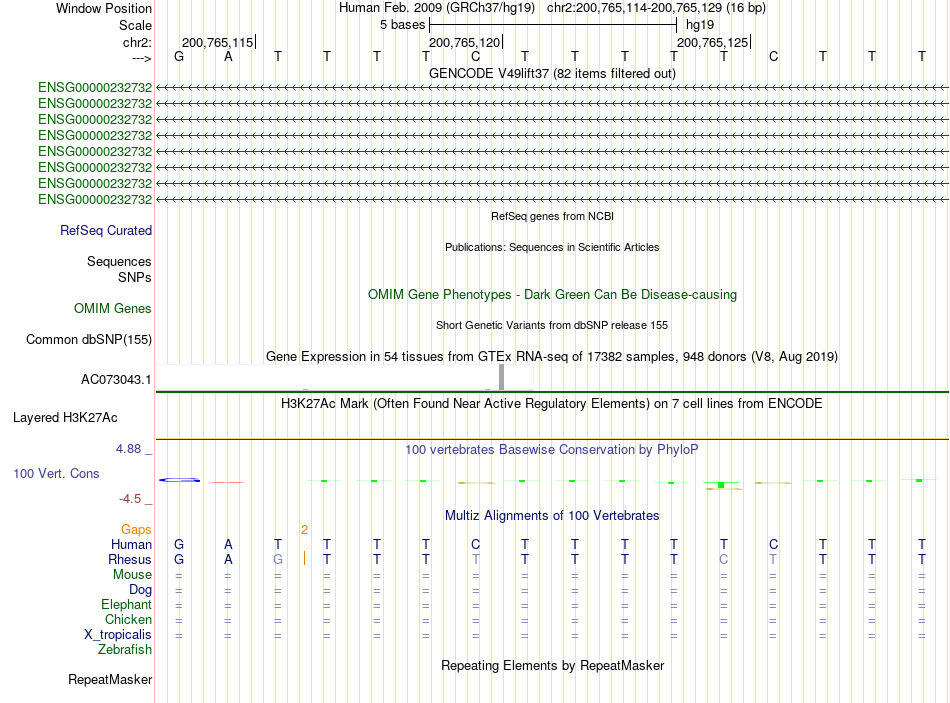Click the 5 bases scale bar

point(553,25)
